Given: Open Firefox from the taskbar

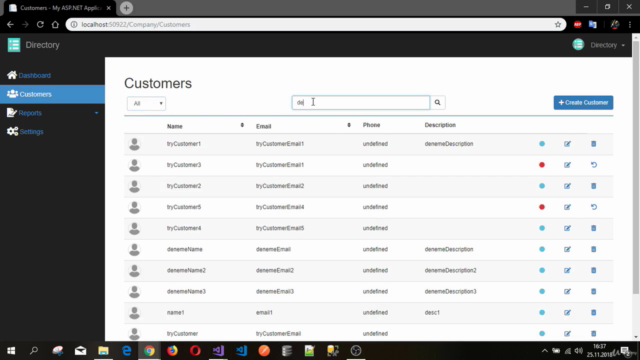Looking at the screenshot, I should click(172, 351).
